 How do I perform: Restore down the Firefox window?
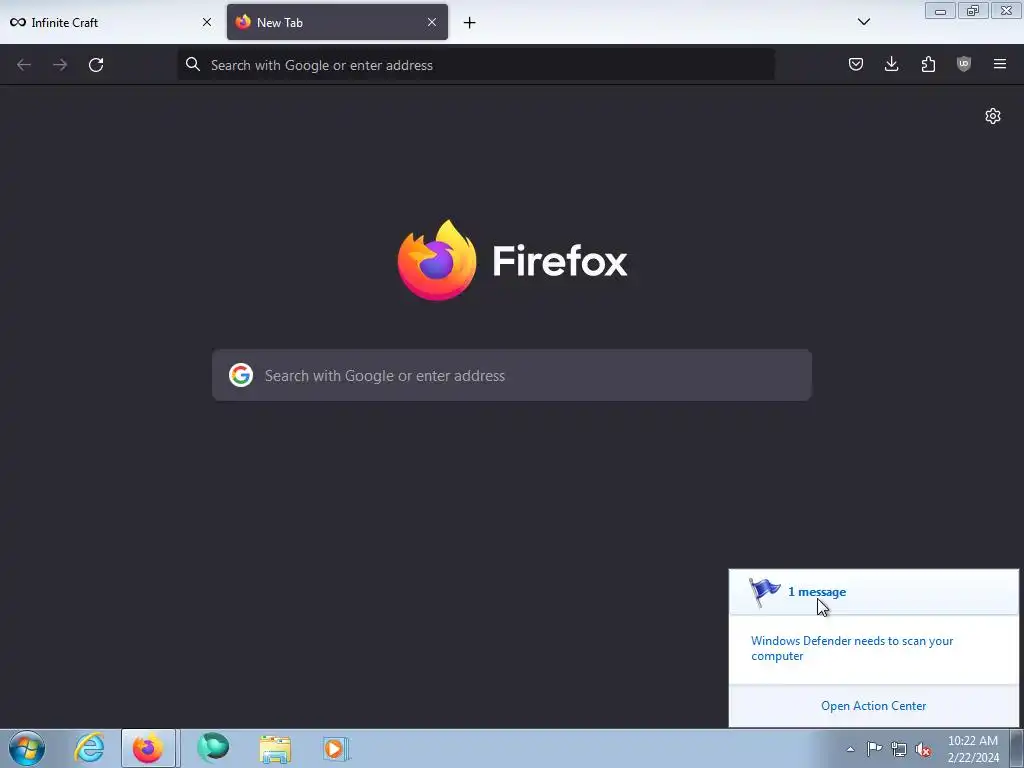[973, 10]
